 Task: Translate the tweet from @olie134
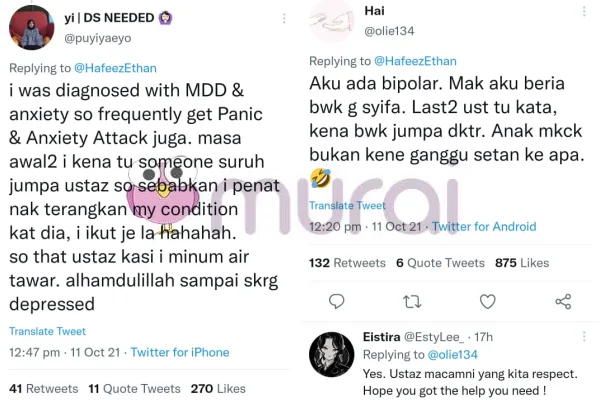347,206
